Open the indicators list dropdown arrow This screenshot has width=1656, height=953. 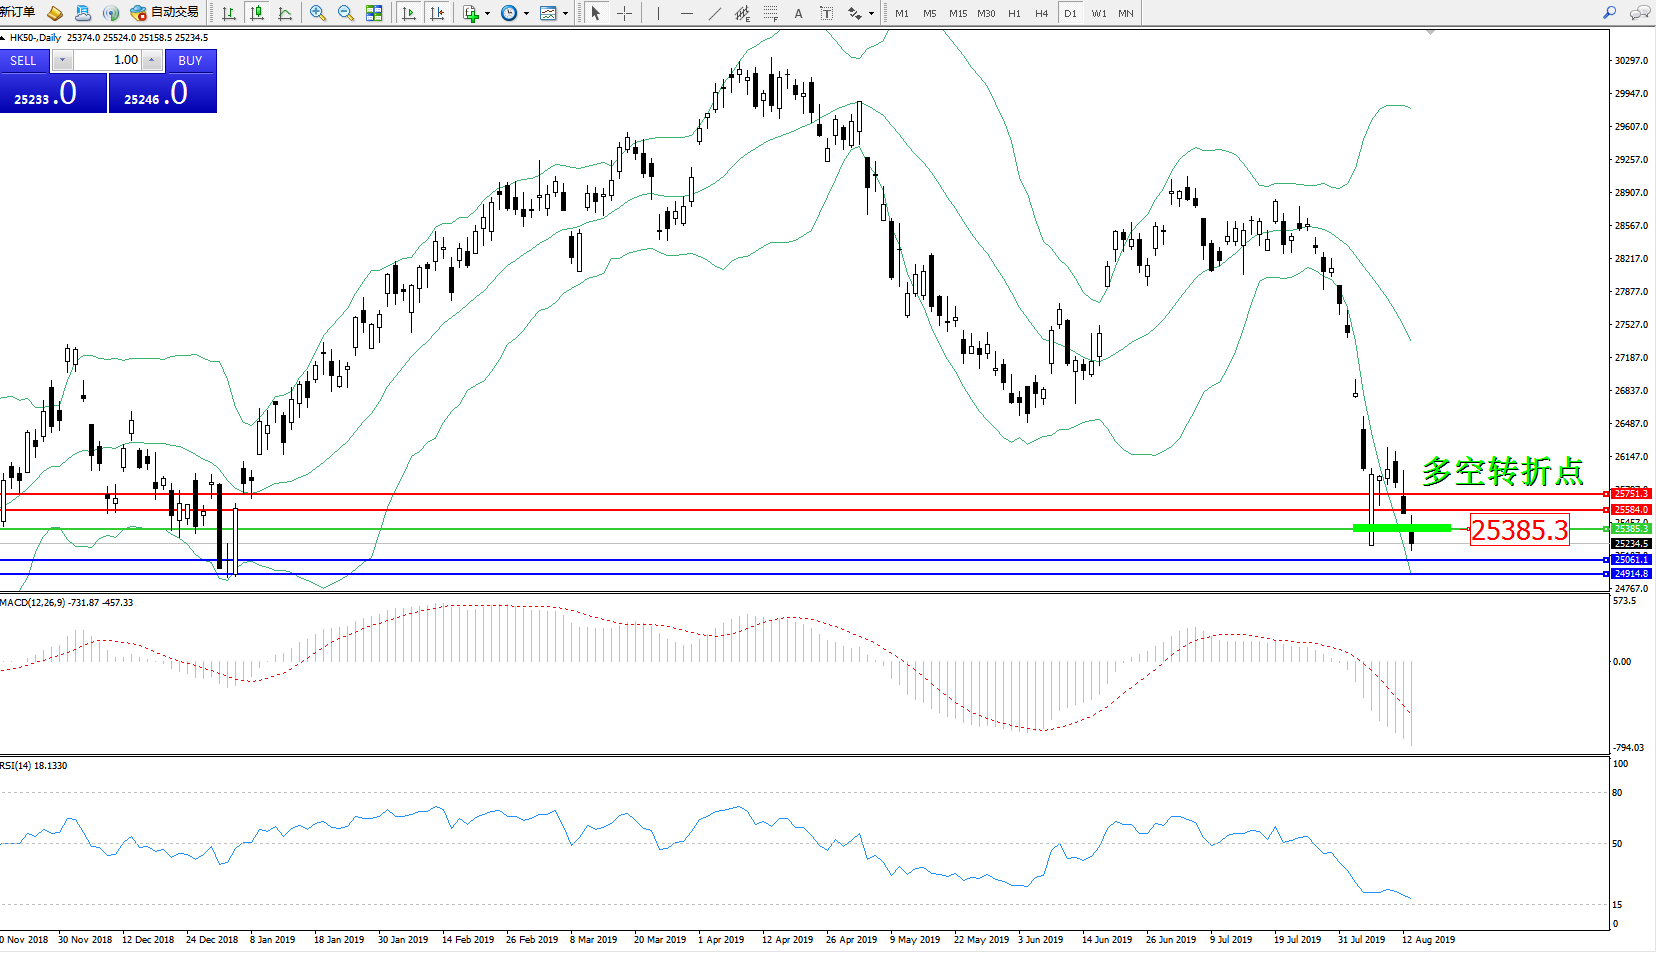tap(487, 13)
